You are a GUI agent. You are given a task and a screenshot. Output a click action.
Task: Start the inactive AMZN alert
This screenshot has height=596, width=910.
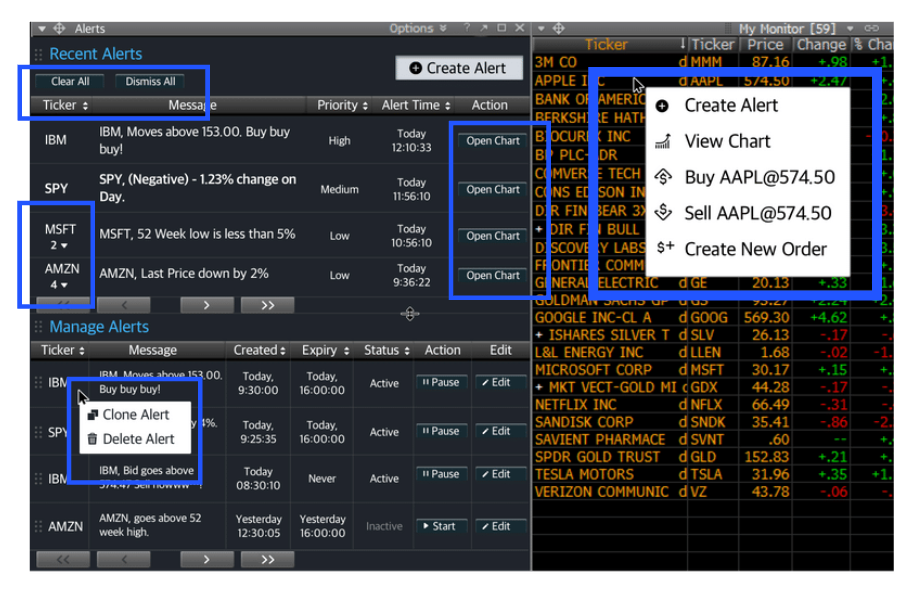point(442,526)
